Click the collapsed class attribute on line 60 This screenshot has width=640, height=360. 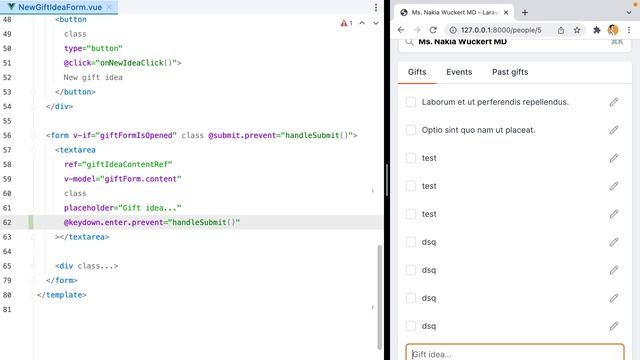(75, 193)
